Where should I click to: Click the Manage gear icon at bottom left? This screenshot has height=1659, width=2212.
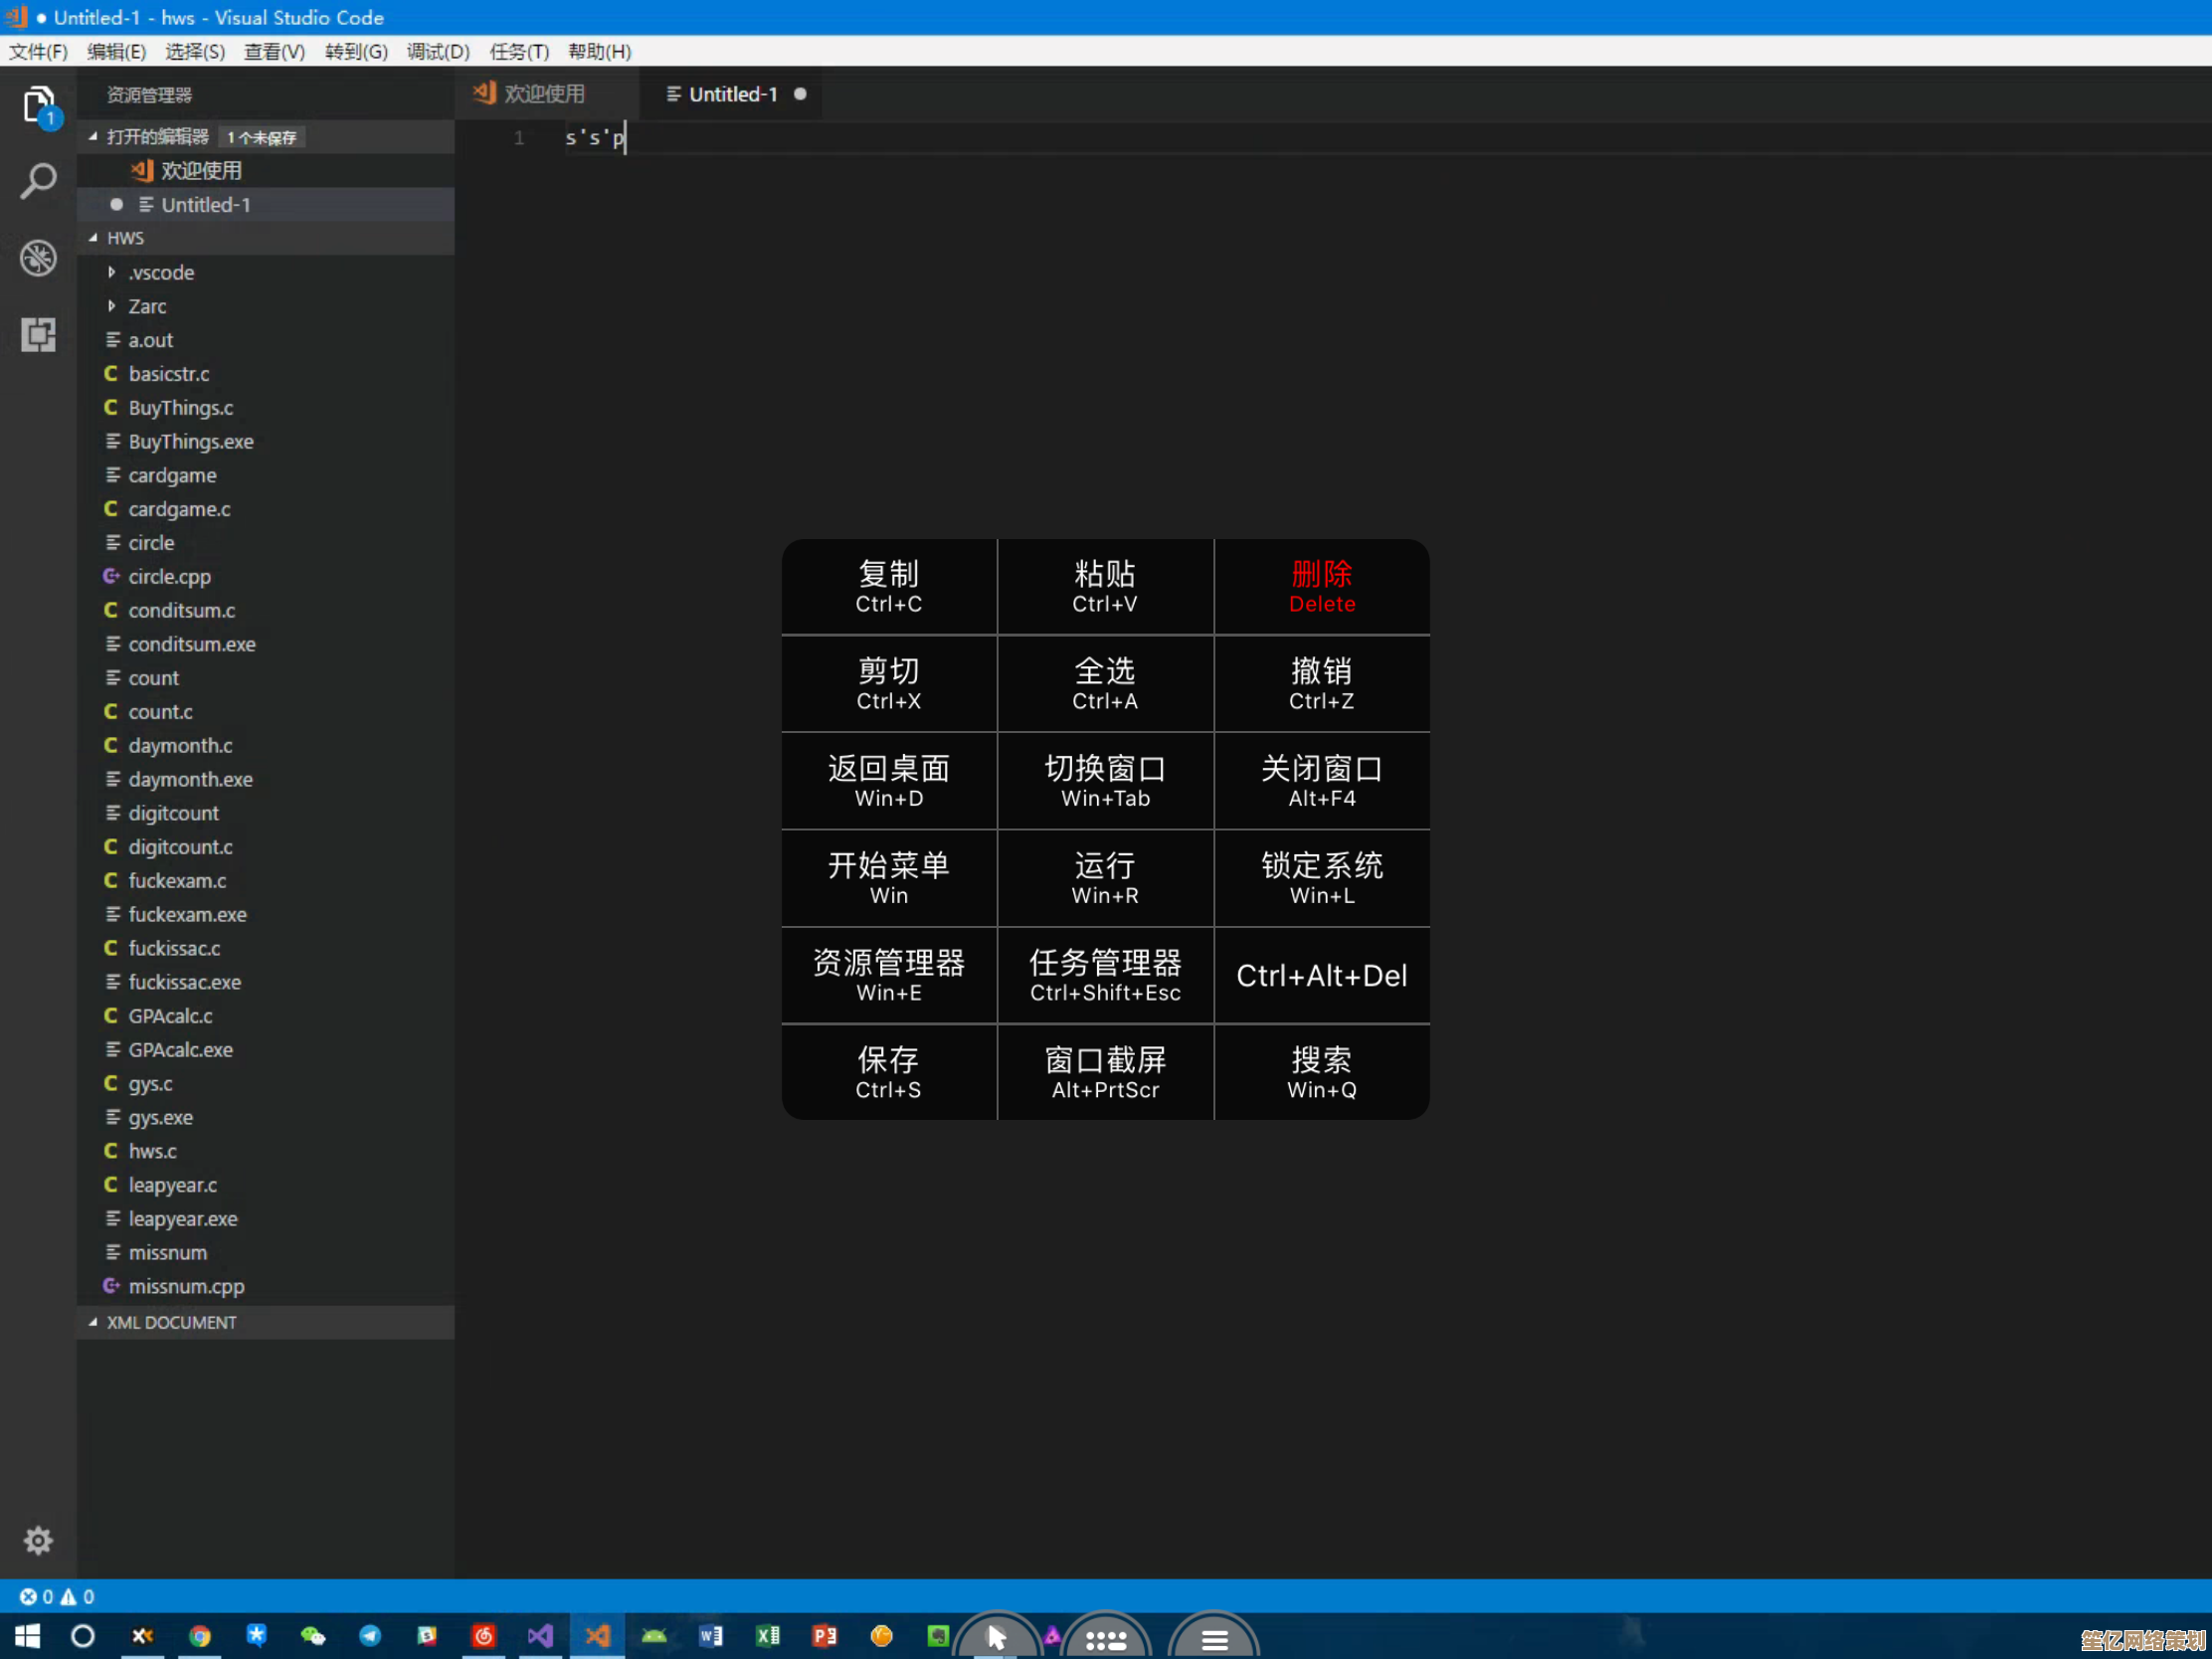point(38,1540)
